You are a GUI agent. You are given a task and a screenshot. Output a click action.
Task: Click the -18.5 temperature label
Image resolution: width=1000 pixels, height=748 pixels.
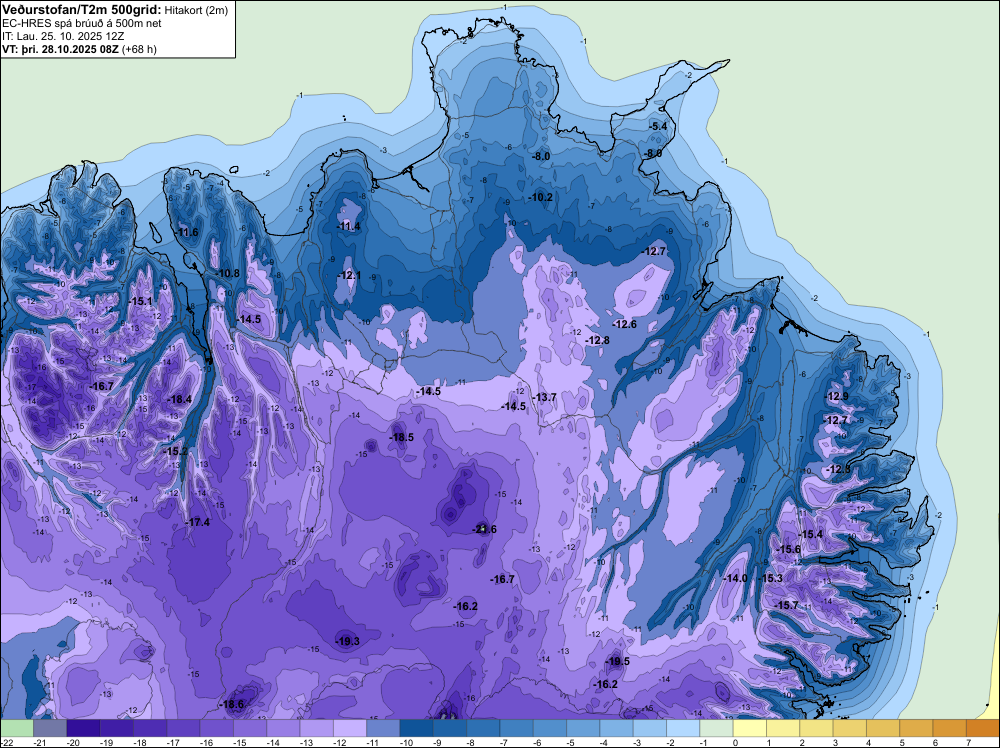tap(401, 437)
